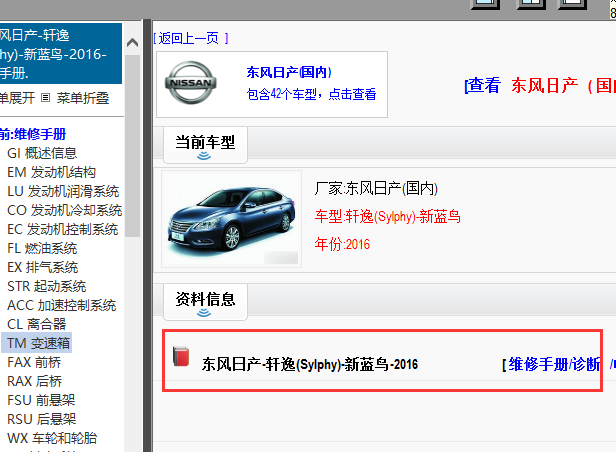616x452 pixels.
Task: Click the red book icon beside 东风日产-轩逸
Action: click(181, 356)
